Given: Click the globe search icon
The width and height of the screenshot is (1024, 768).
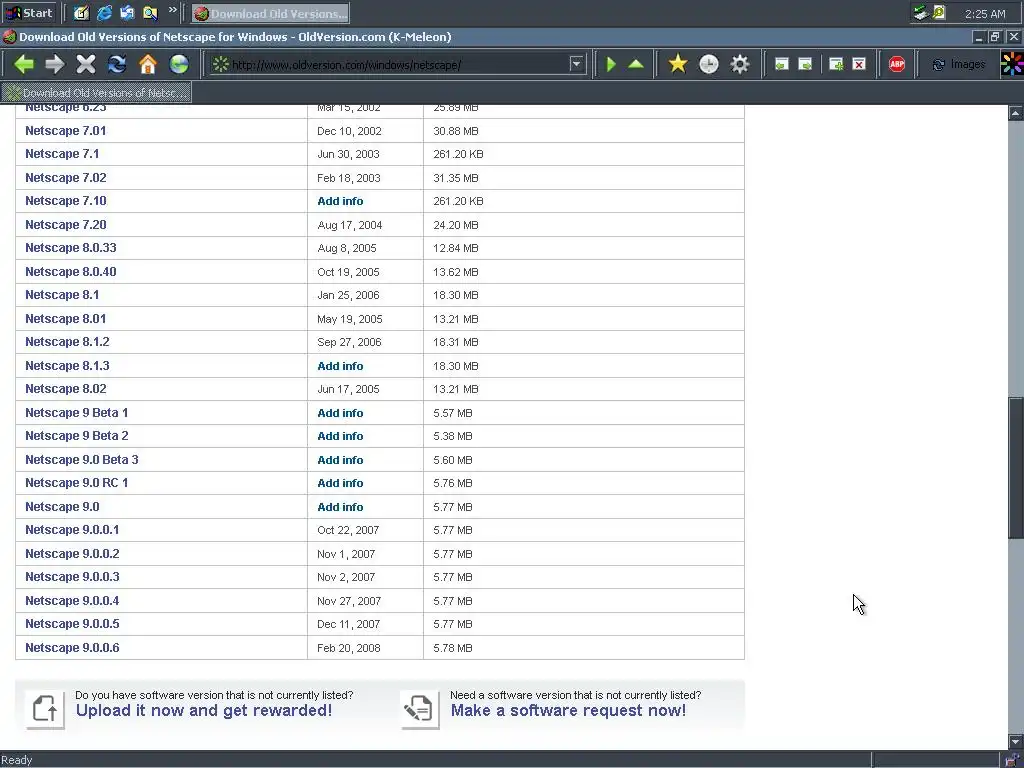Looking at the screenshot, I should tap(179, 64).
